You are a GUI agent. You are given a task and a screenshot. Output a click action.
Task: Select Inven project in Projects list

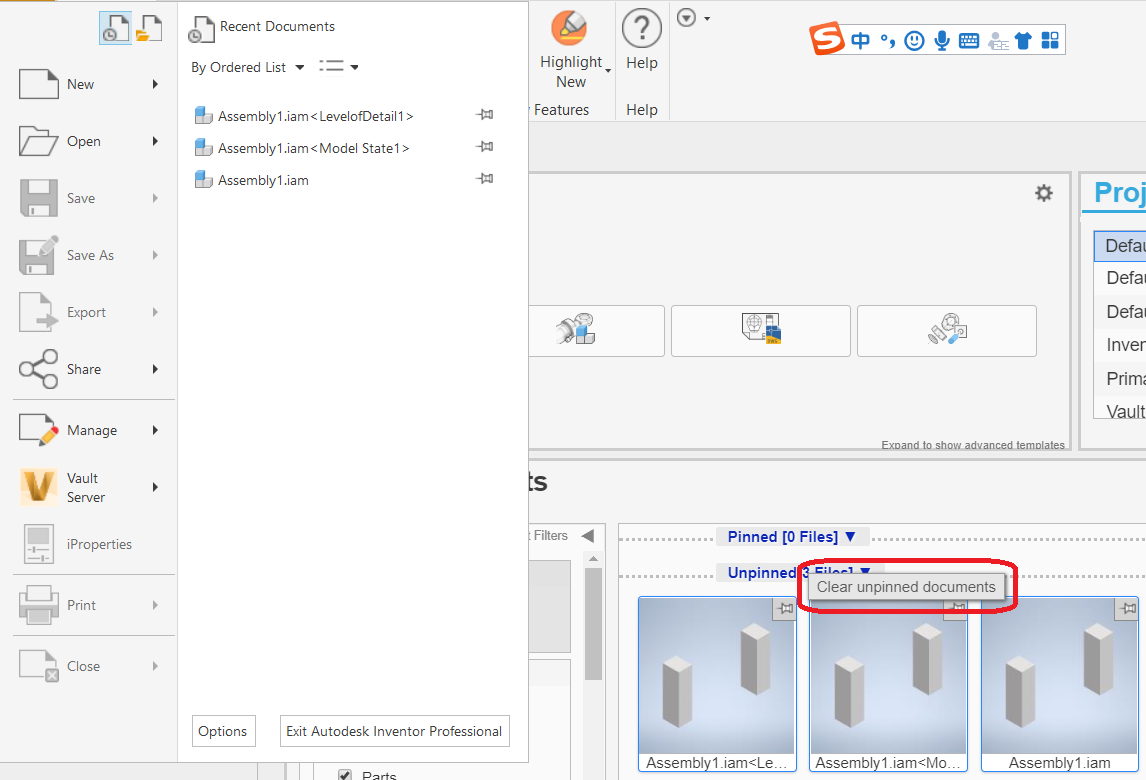pos(1120,345)
